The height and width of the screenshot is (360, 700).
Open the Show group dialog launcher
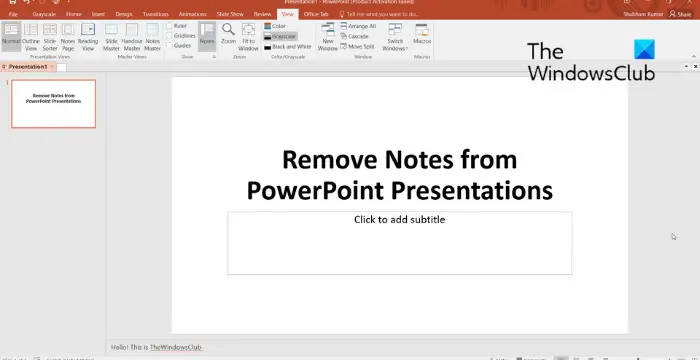coord(214,57)
